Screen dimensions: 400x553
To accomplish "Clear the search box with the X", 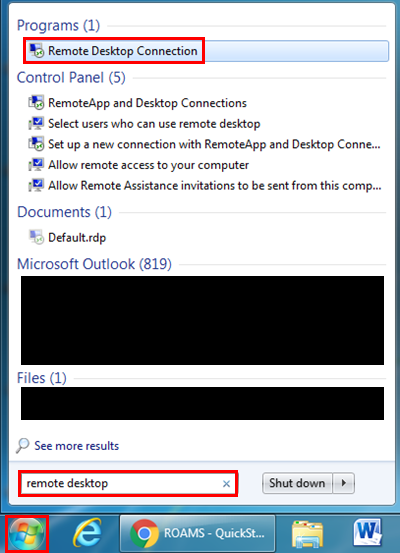I will point(226,484).
